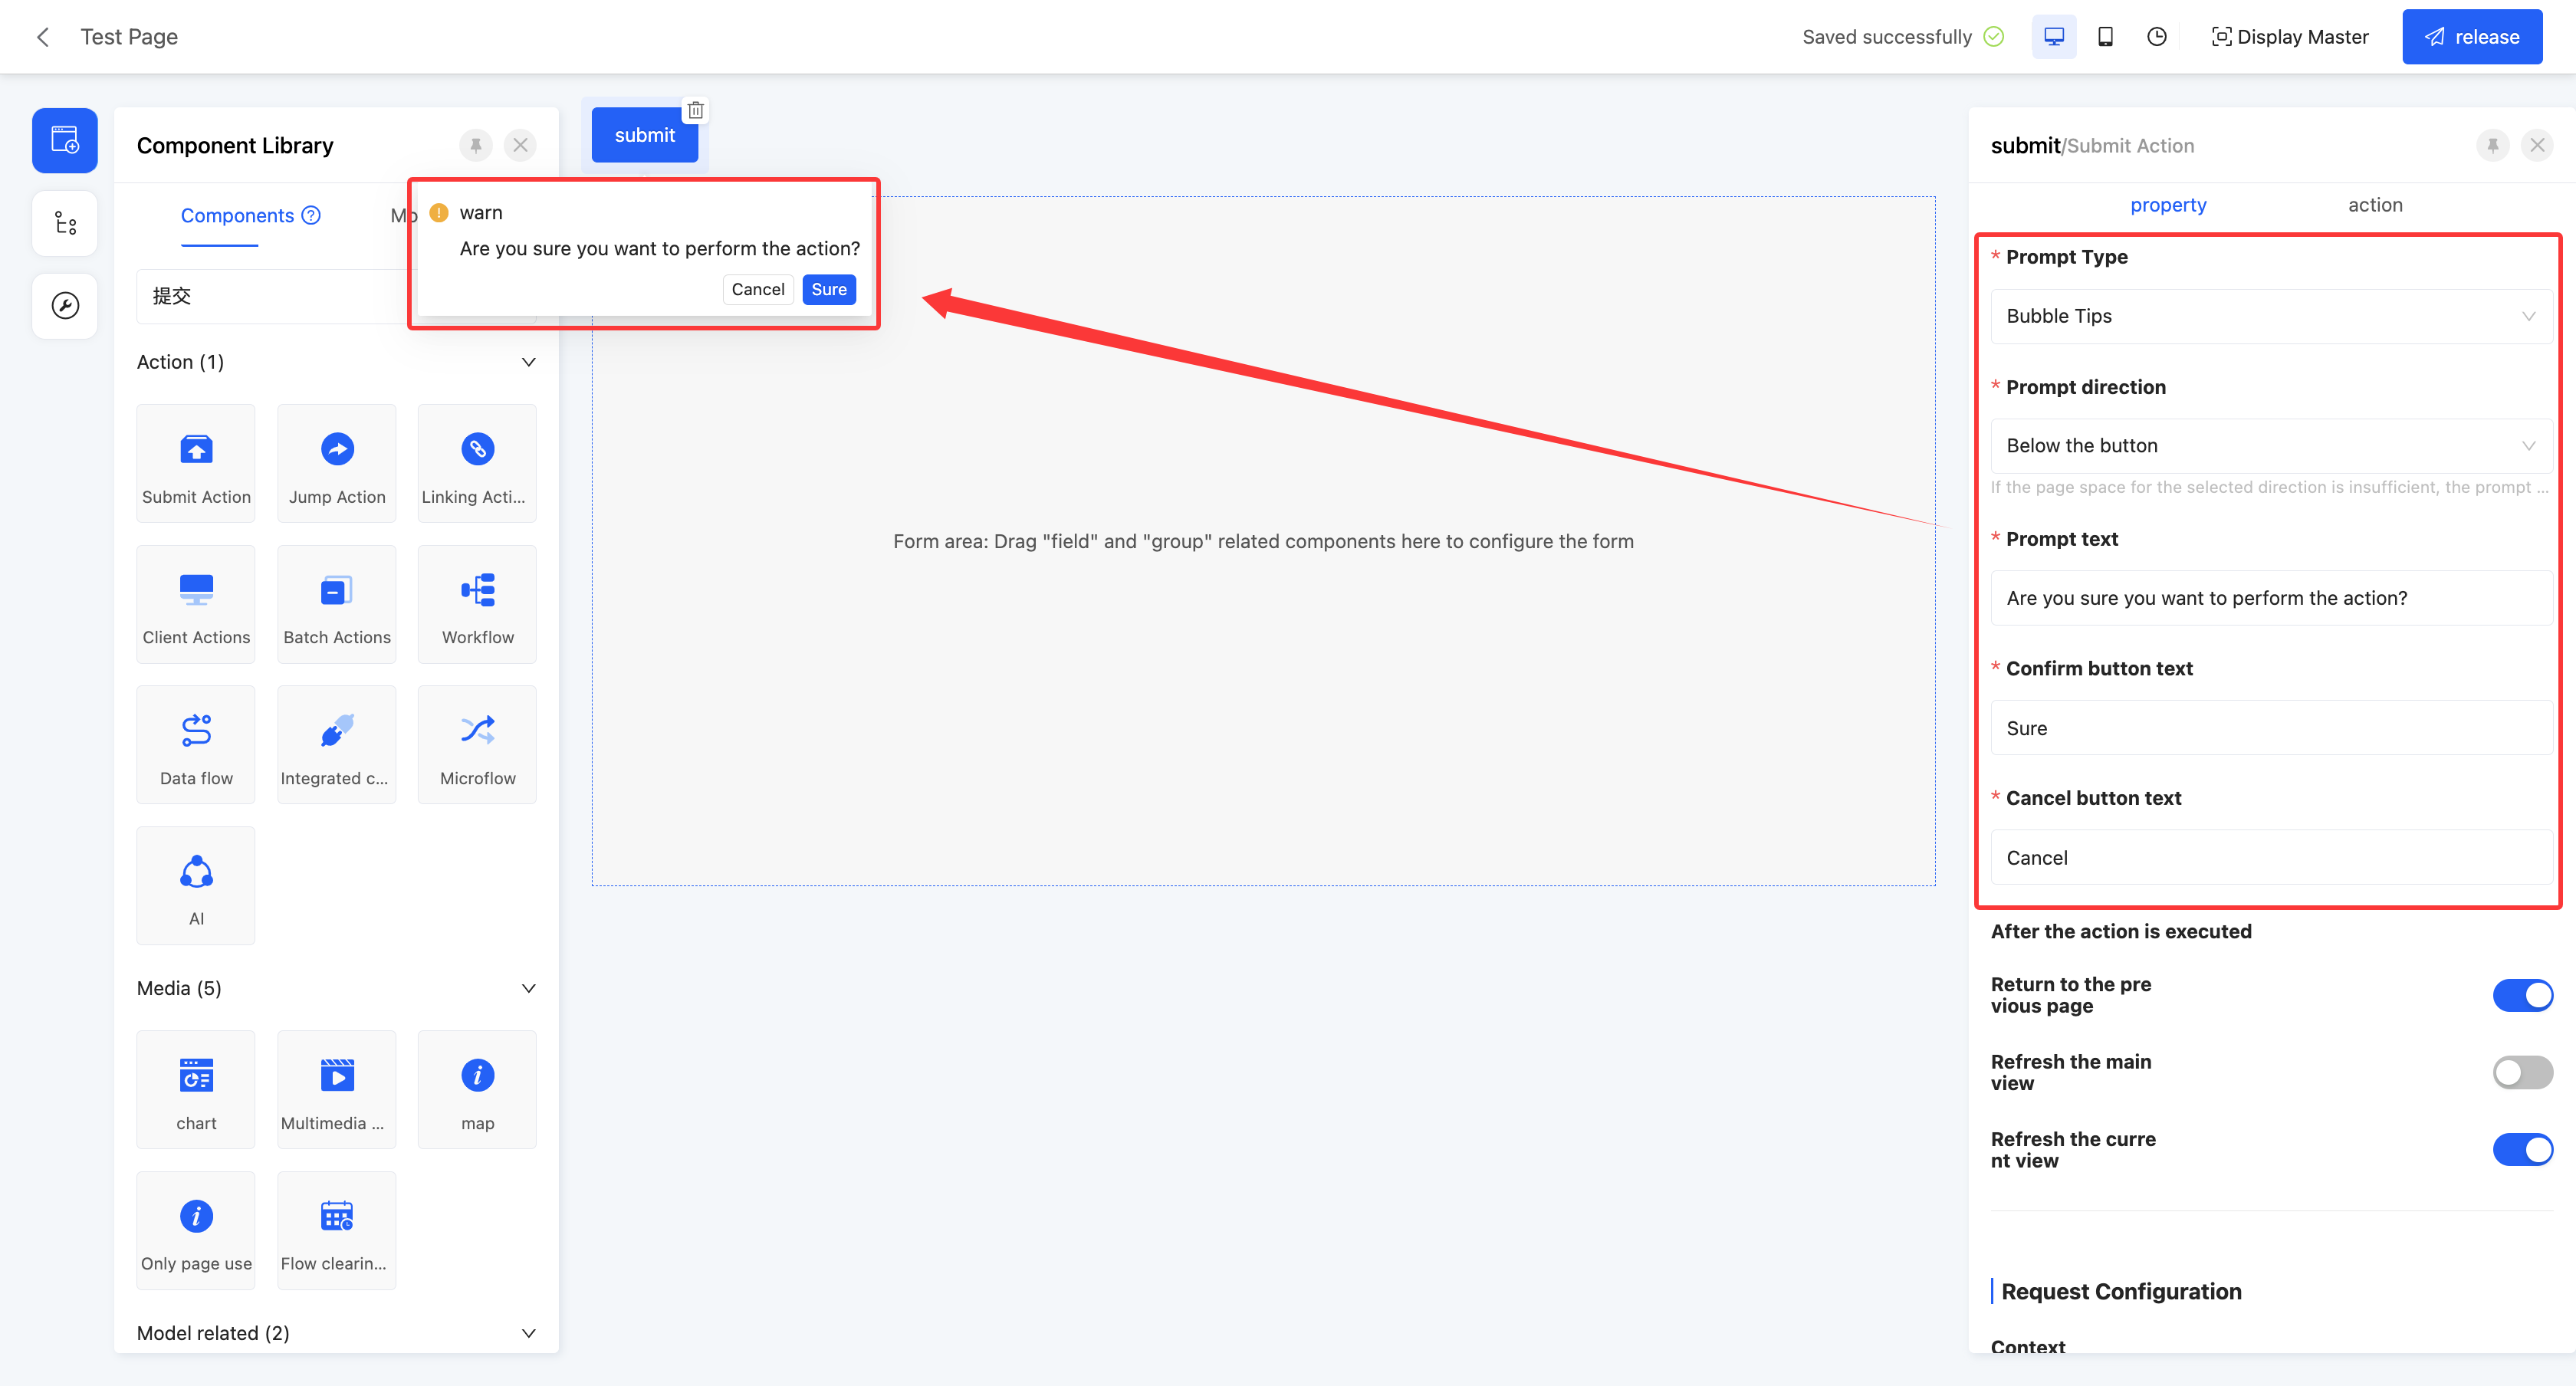Open the Prompt Type dropdown
This screenshot has width=2576, height=1386.
click(x=2270, y=316)
